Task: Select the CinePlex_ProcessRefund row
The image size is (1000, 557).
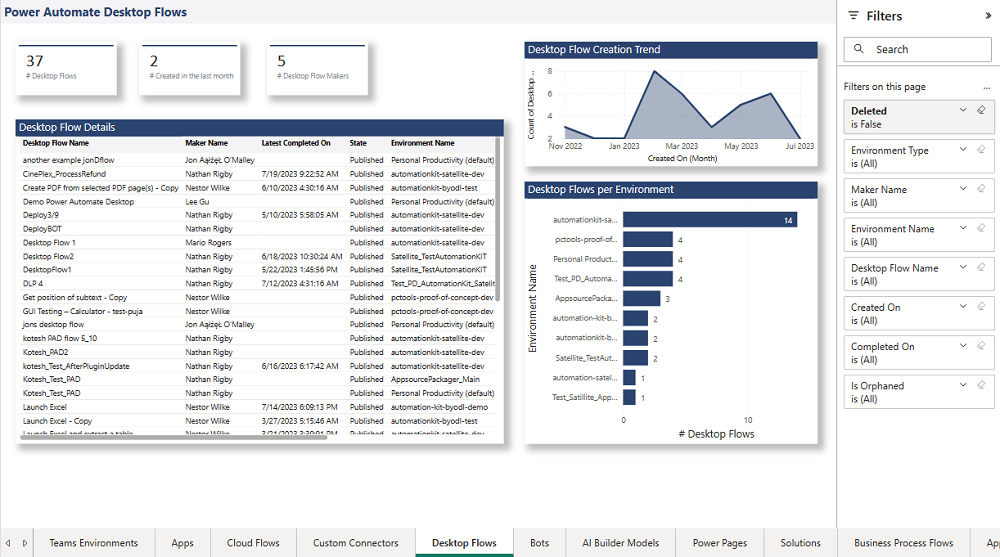Action: [x=258, y=174]
